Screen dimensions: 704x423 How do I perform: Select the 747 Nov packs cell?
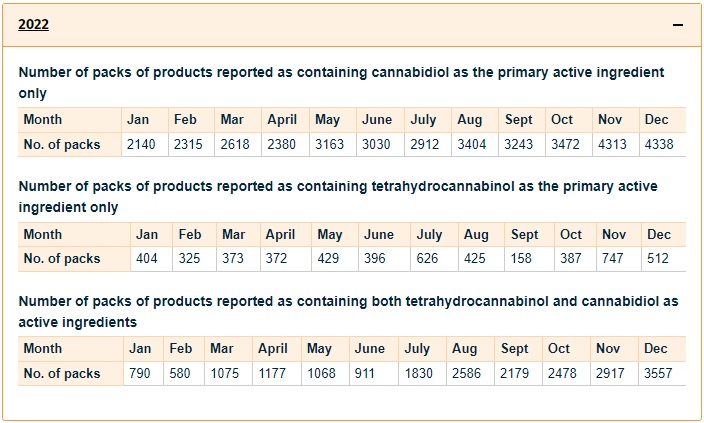point(614,259)
